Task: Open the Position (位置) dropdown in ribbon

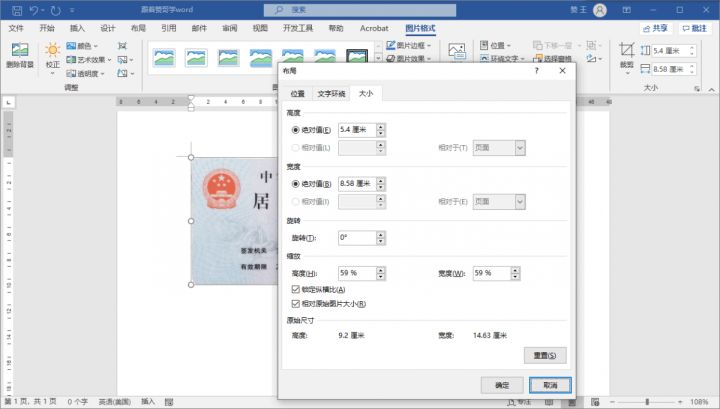Action: click(495, 45)
